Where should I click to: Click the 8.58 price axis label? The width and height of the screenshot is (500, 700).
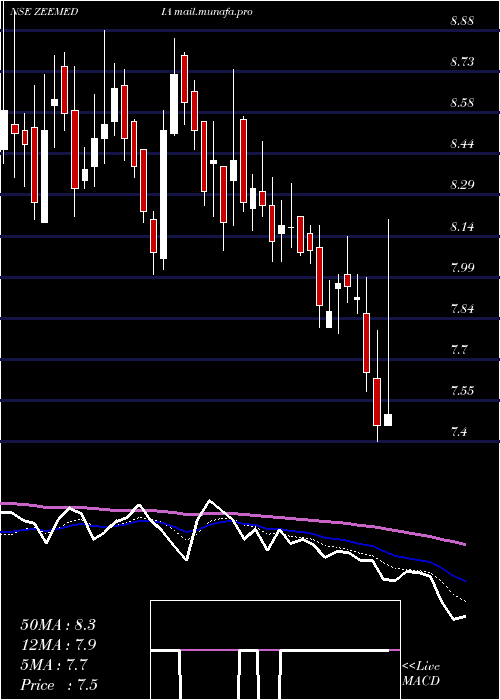click(462, 103)
